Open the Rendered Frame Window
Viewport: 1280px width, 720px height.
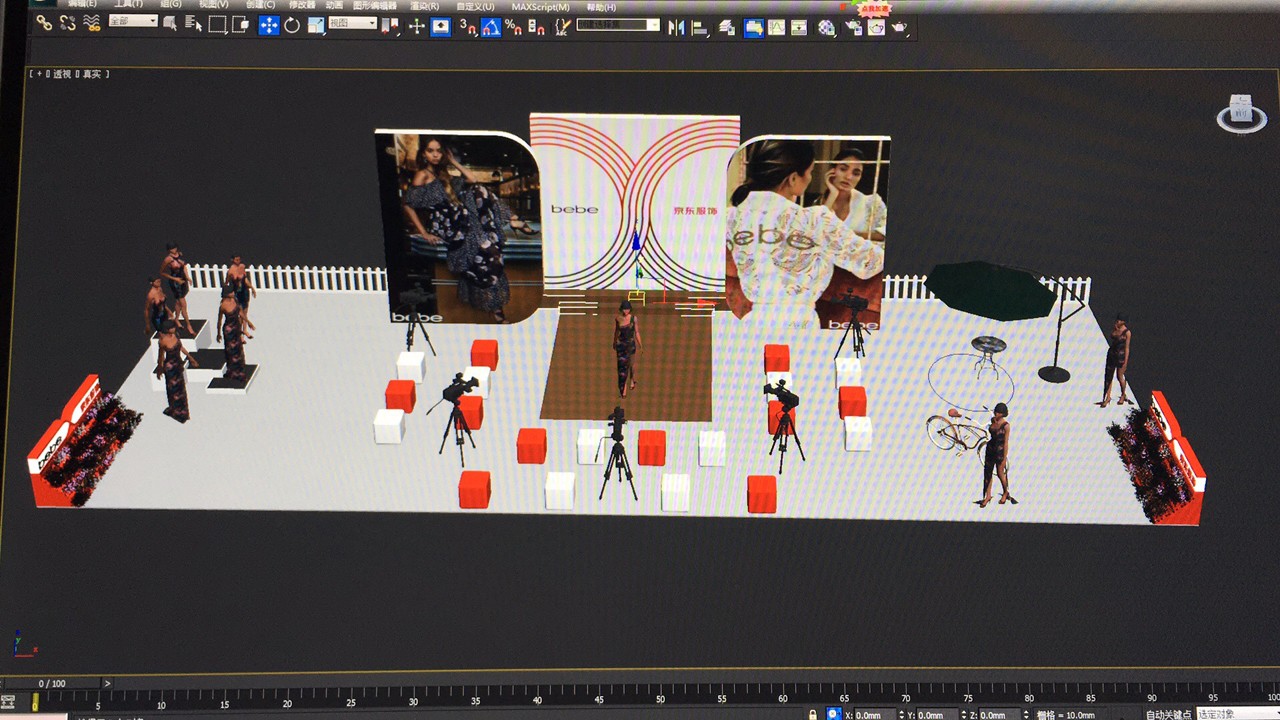(x=876, y=27)
